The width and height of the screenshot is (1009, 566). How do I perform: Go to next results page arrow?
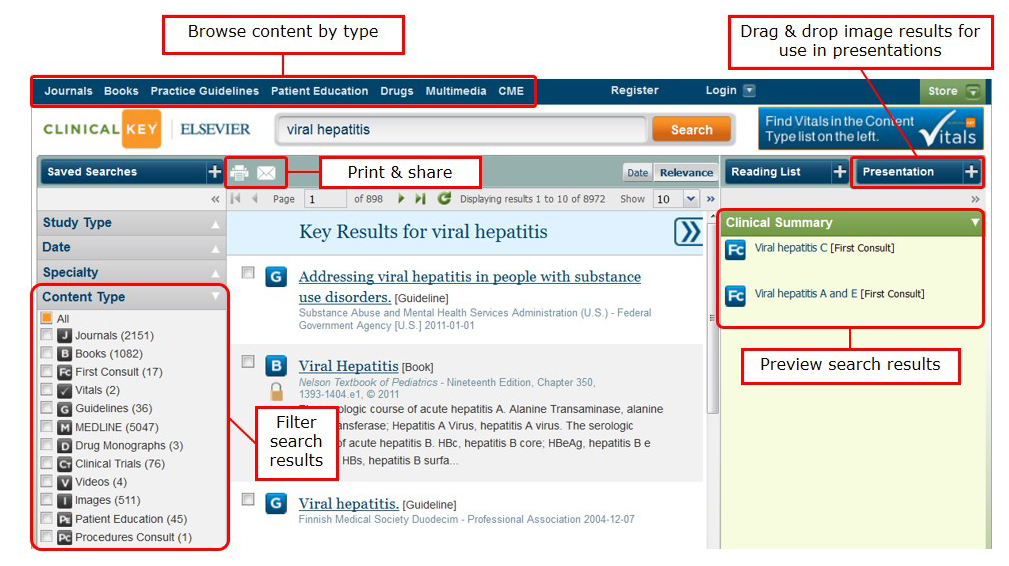(401, 199)
